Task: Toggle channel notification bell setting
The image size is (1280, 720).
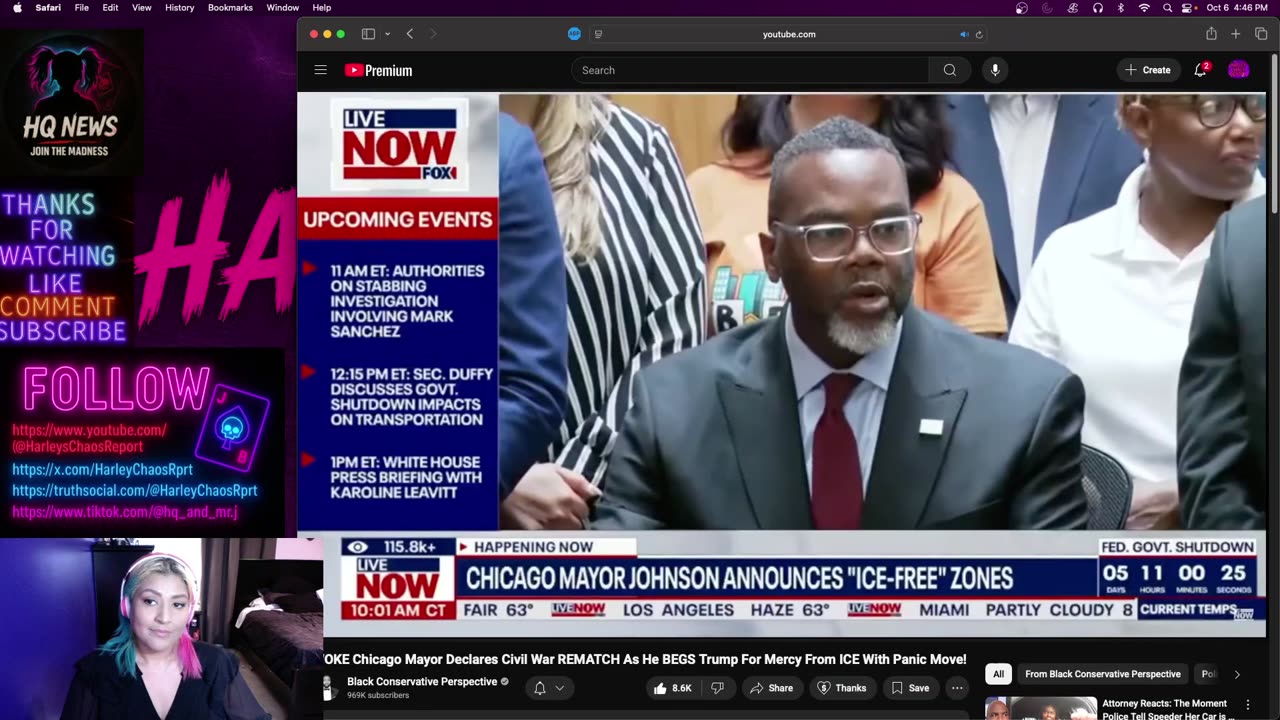Action: point(540,688)
